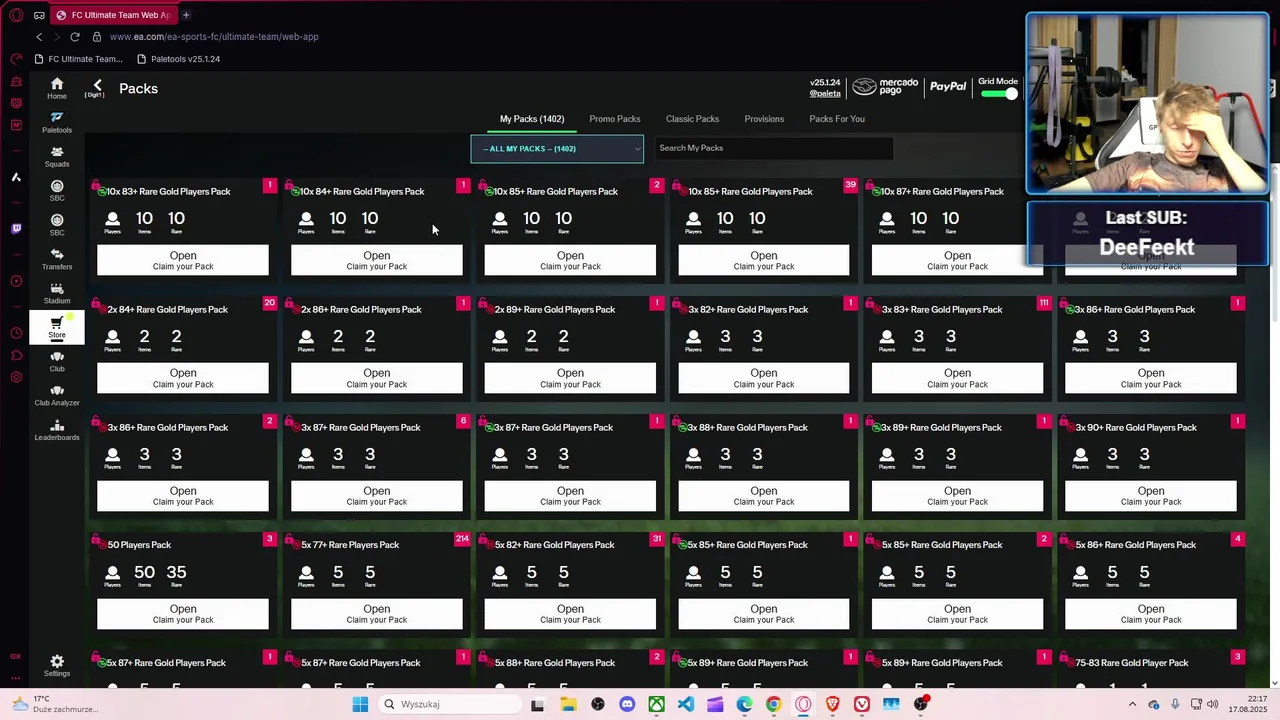Switch to Classic Packs tab
The height and width of the screenshot is (720, 1280).
[x=692, y=119]
